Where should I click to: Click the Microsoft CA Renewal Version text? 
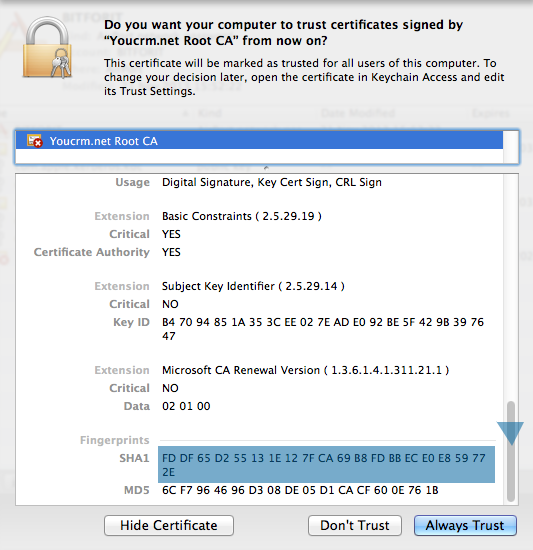pyautogui.click(x=305, y=370)
